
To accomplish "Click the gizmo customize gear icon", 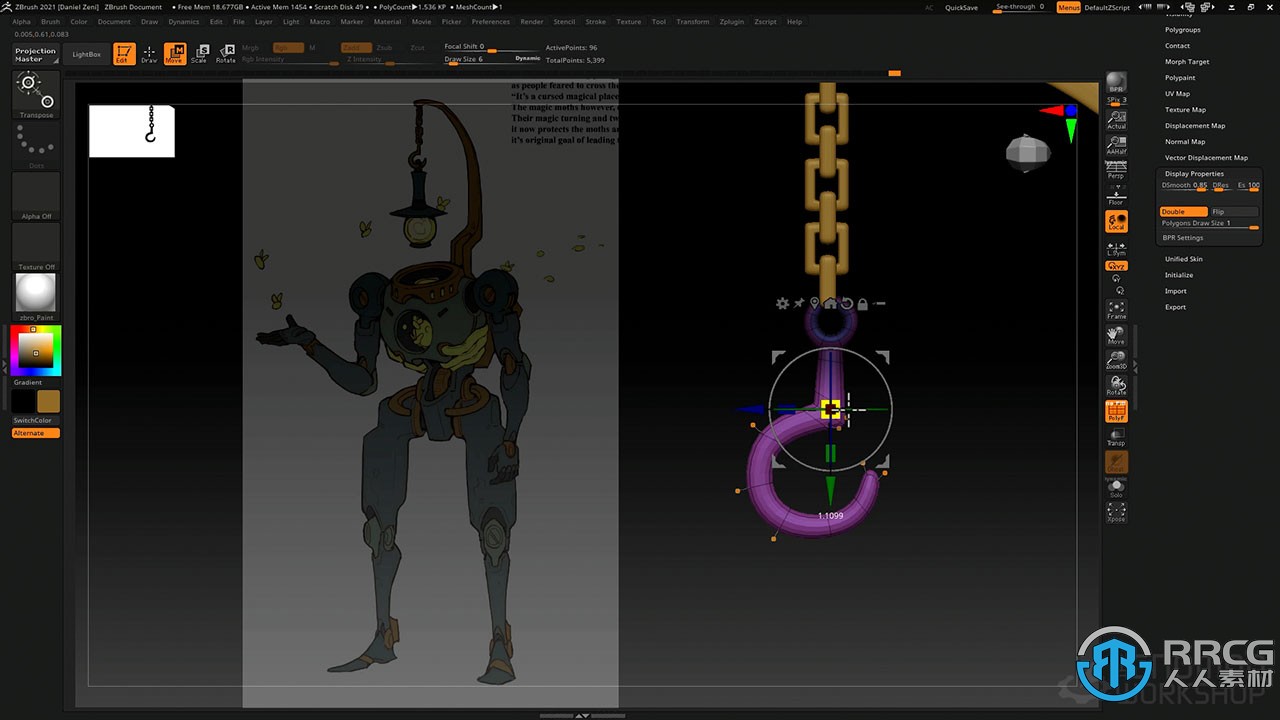I will coord(783,303).
